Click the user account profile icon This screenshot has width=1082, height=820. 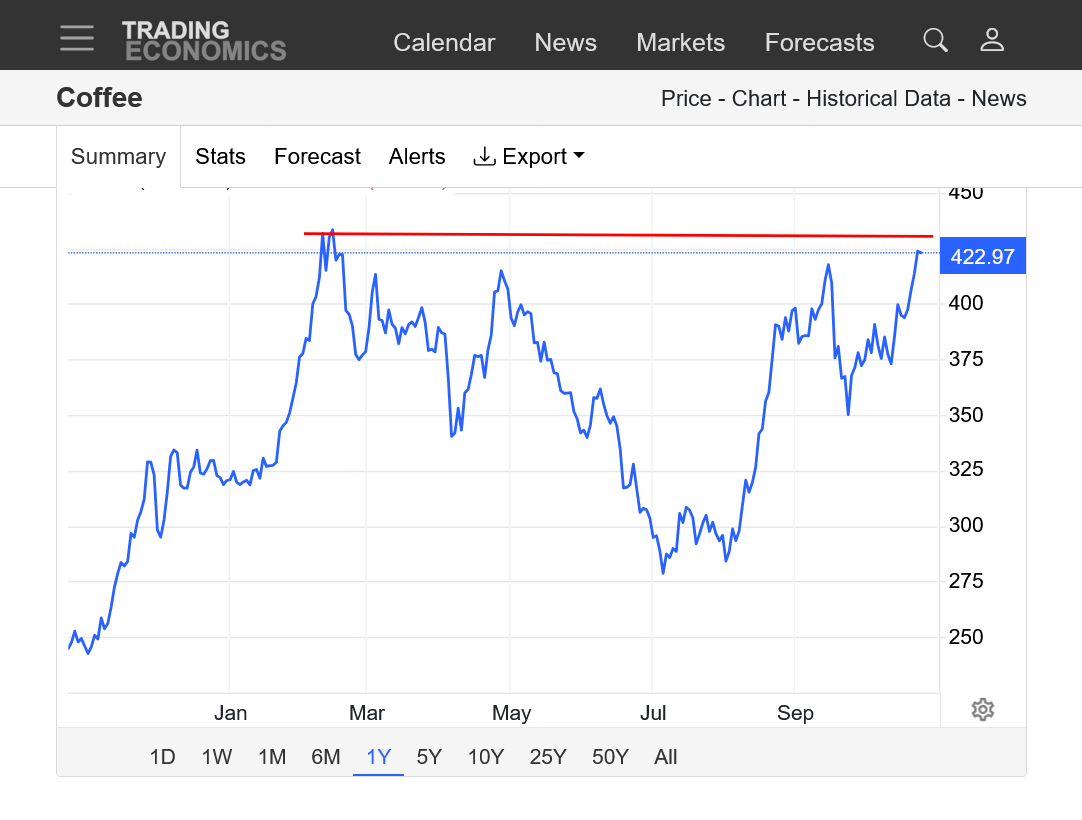tap(991, 40)
